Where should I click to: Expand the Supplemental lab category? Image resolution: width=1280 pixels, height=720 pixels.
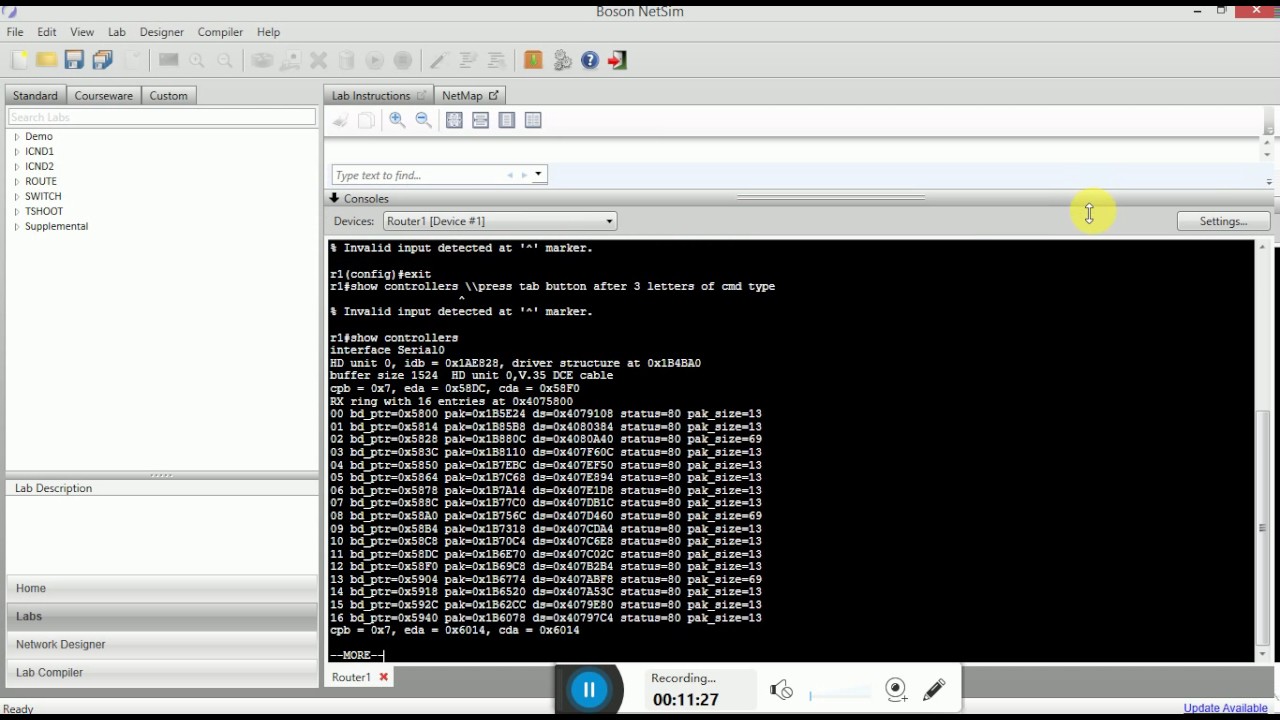[x=16, y=226]
